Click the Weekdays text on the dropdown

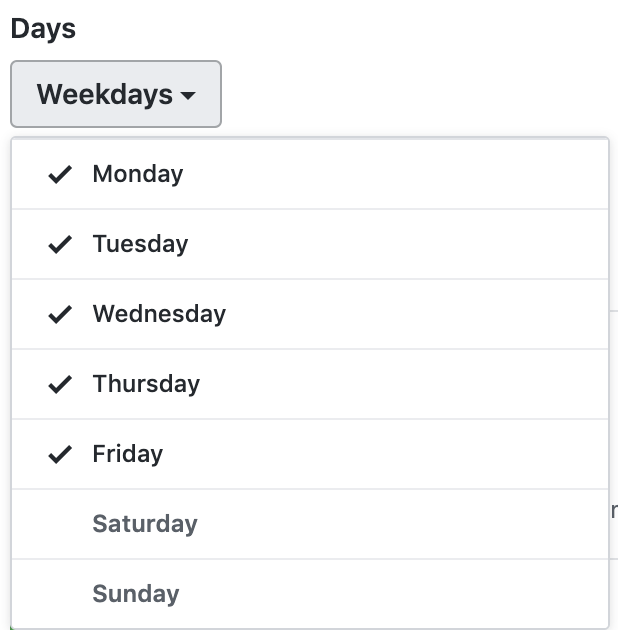104,95
